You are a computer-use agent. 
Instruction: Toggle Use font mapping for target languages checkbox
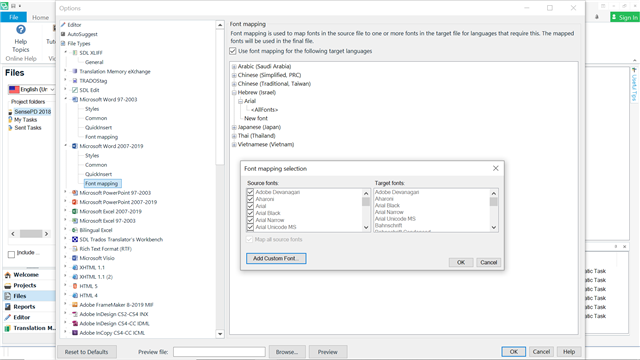(233, 51)
